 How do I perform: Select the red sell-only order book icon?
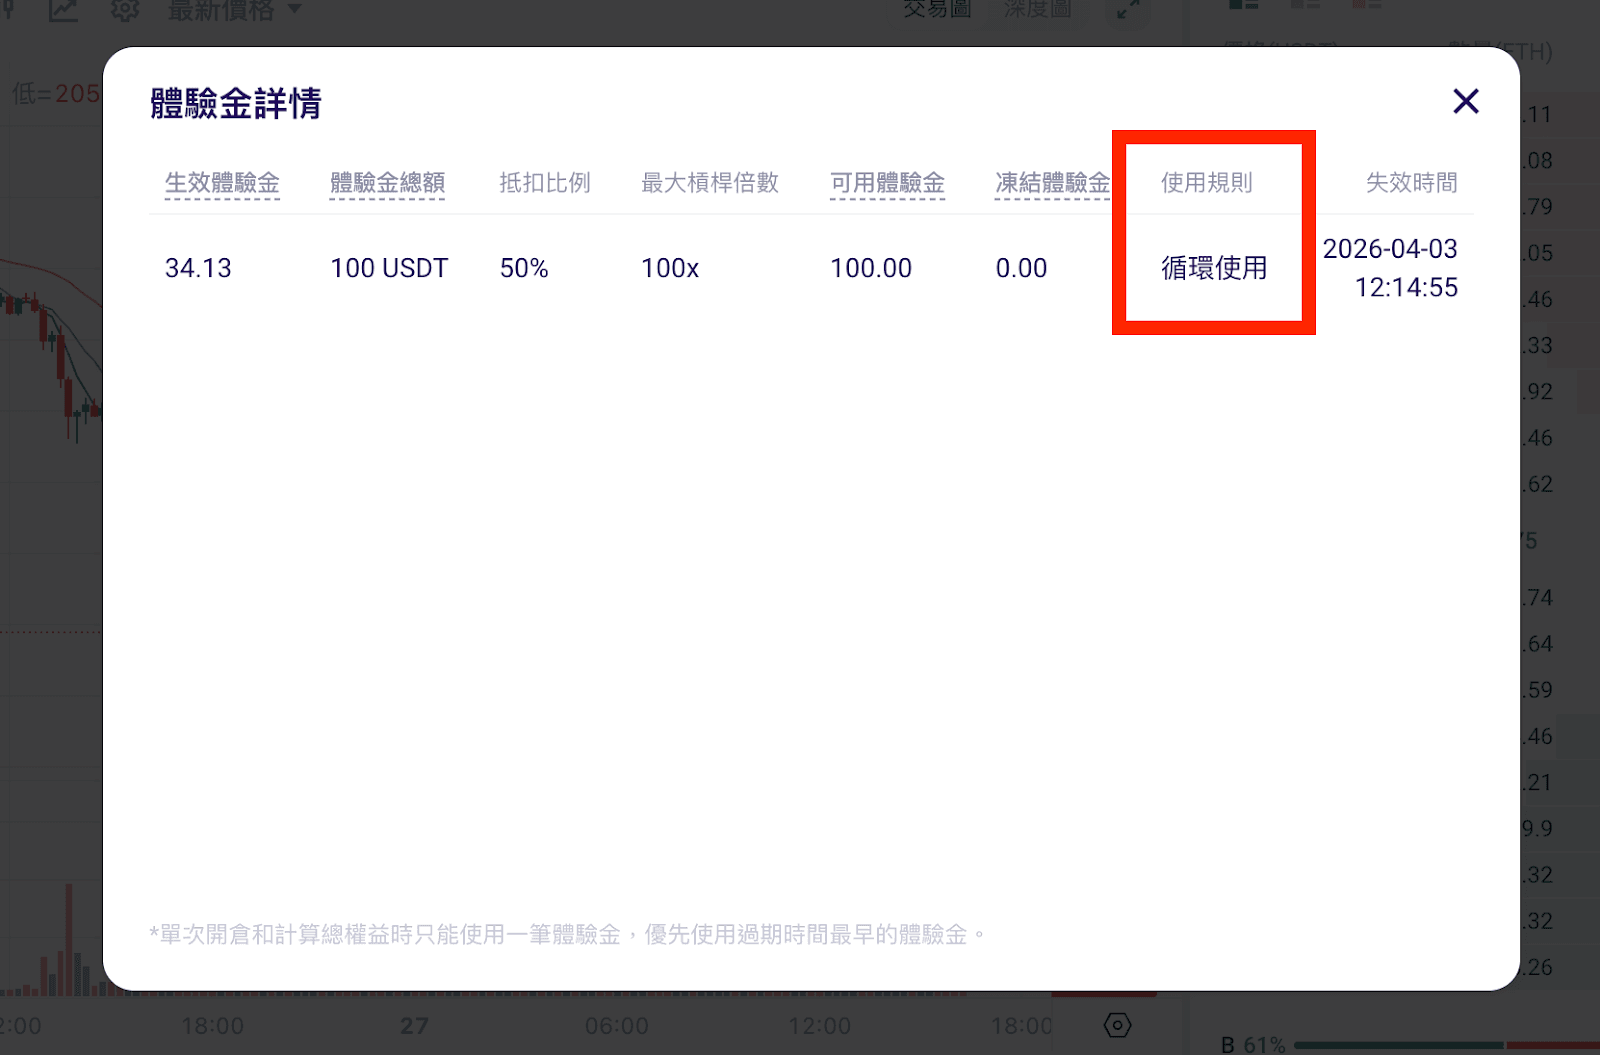click(1367, 5)
